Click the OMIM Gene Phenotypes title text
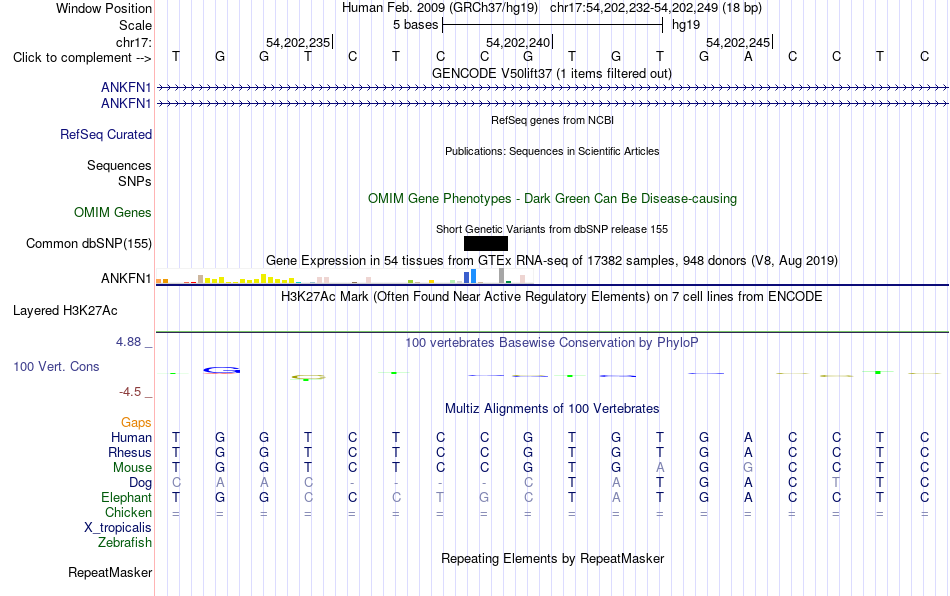 [553, 199]
